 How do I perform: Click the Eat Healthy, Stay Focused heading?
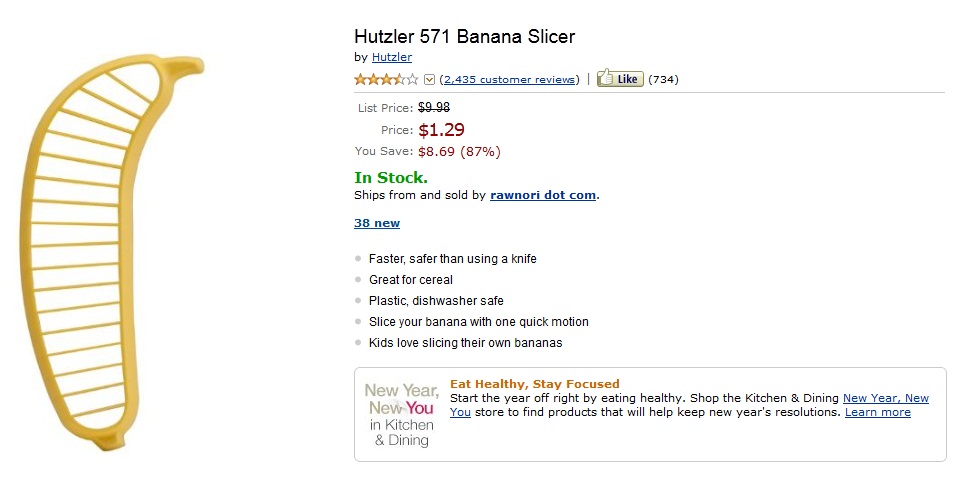[534, 384]
